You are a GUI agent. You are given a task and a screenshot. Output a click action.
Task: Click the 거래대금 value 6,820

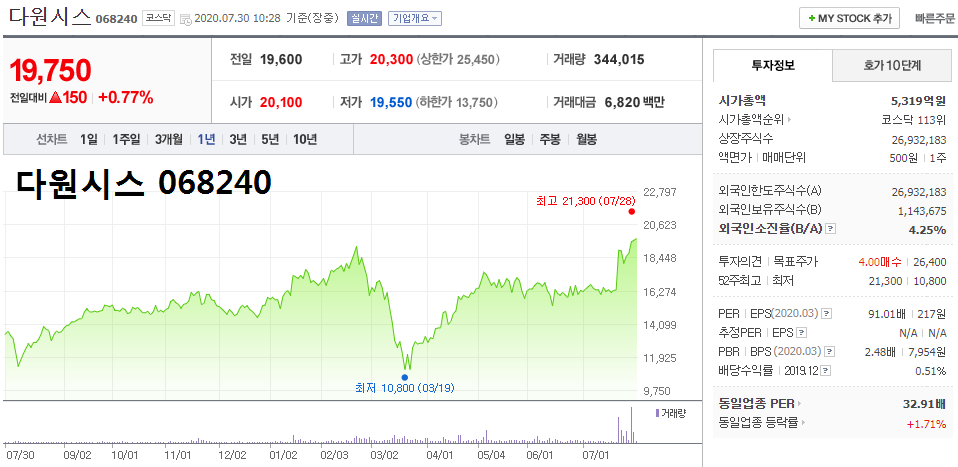pyautogui.click(x=621, y=102)
